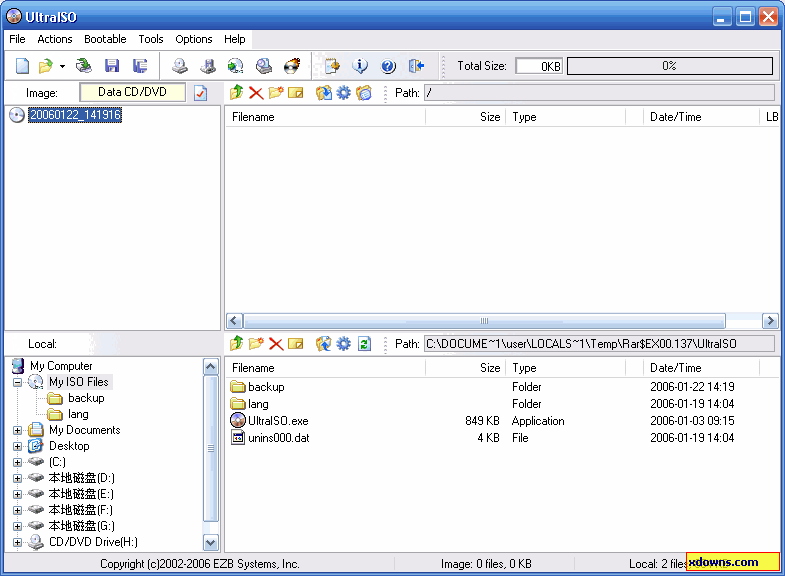This screenshot has width=785, height=576.
Task: Click Add files icon in Local toolbar
Action: click(323, 344)
